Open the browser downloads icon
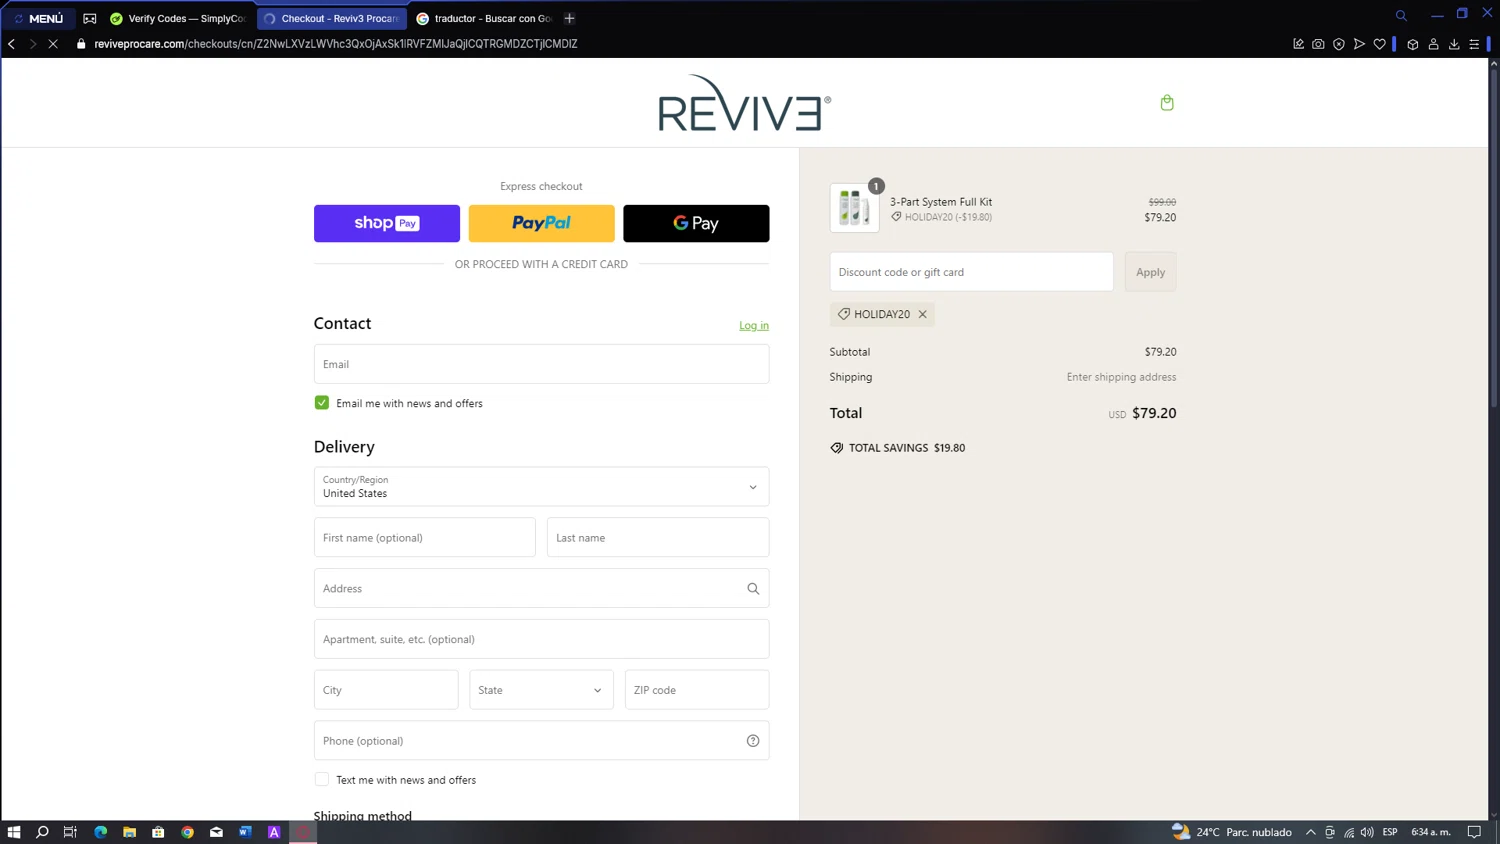This screenshot has width=1500, height=844. click(x=1454, y=44)
